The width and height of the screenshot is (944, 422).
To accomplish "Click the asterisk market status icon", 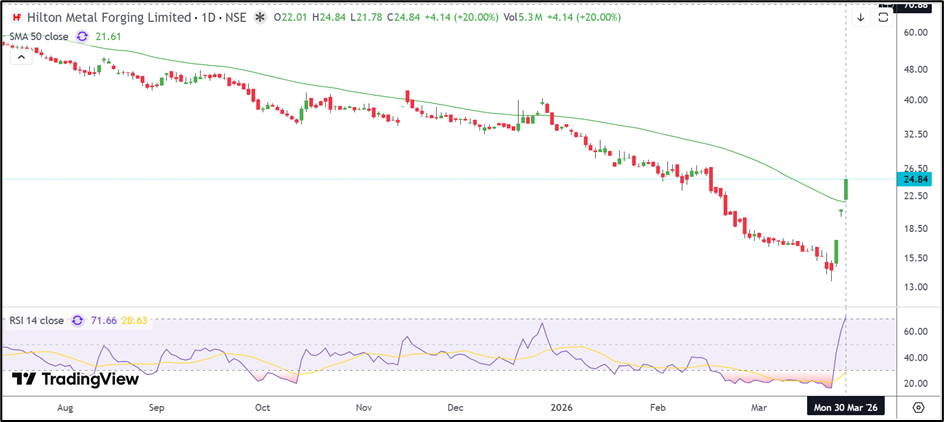I will 260,18.
